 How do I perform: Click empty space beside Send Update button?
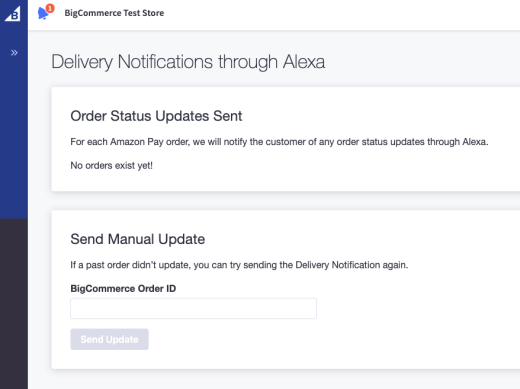coord(300,339)
